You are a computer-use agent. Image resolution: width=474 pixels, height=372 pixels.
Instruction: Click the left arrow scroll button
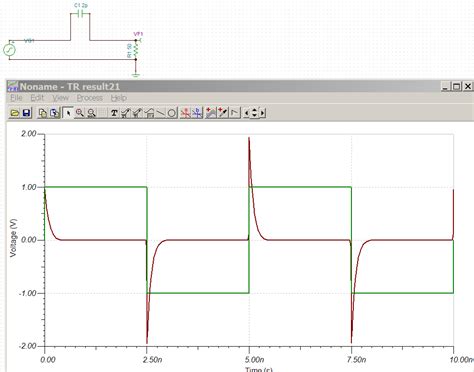[x=246, y=113]
